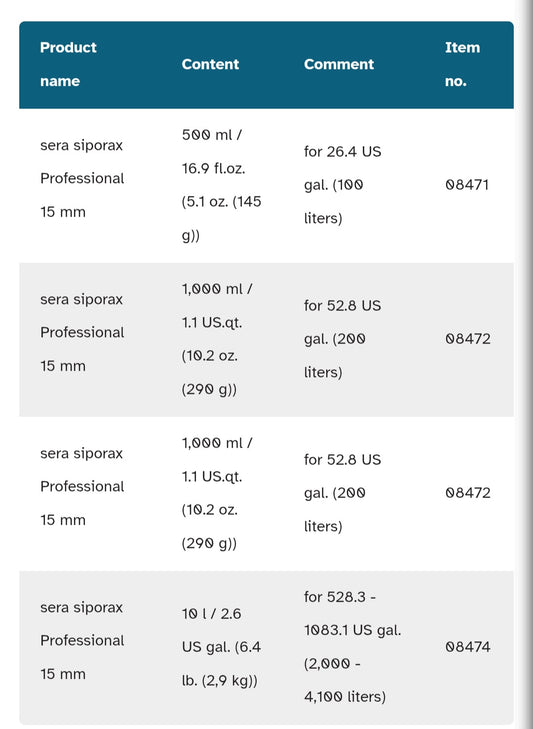Click first 1,000 ml content cell
Viewport: 533px width, 729px height.
tap(217, 338)
